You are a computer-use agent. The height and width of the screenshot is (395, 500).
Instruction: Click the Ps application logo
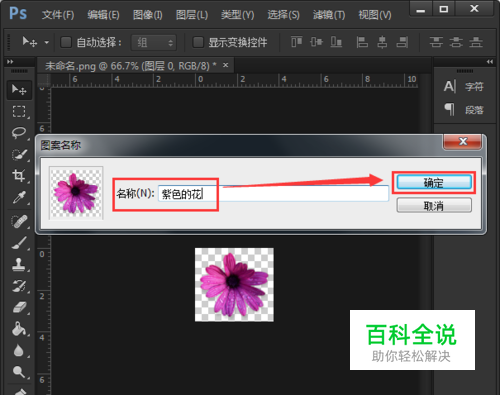coord(18,14)
